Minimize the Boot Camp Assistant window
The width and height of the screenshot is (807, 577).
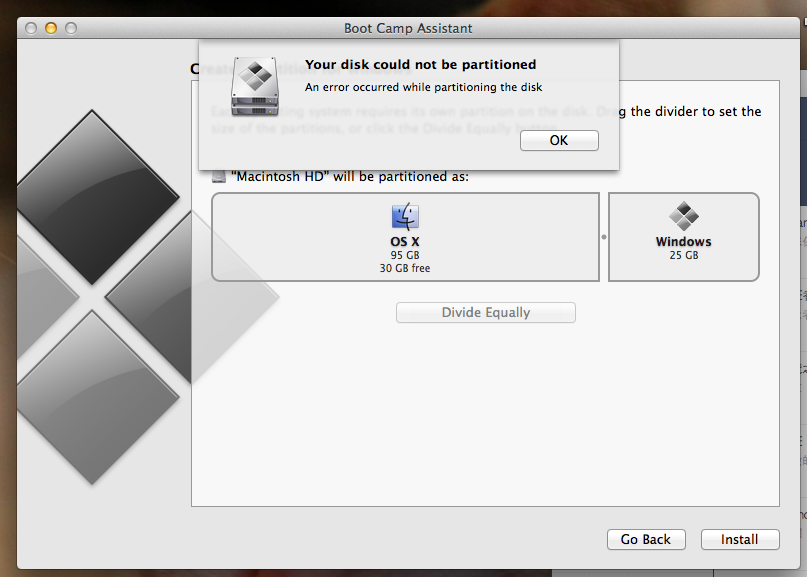51,28
